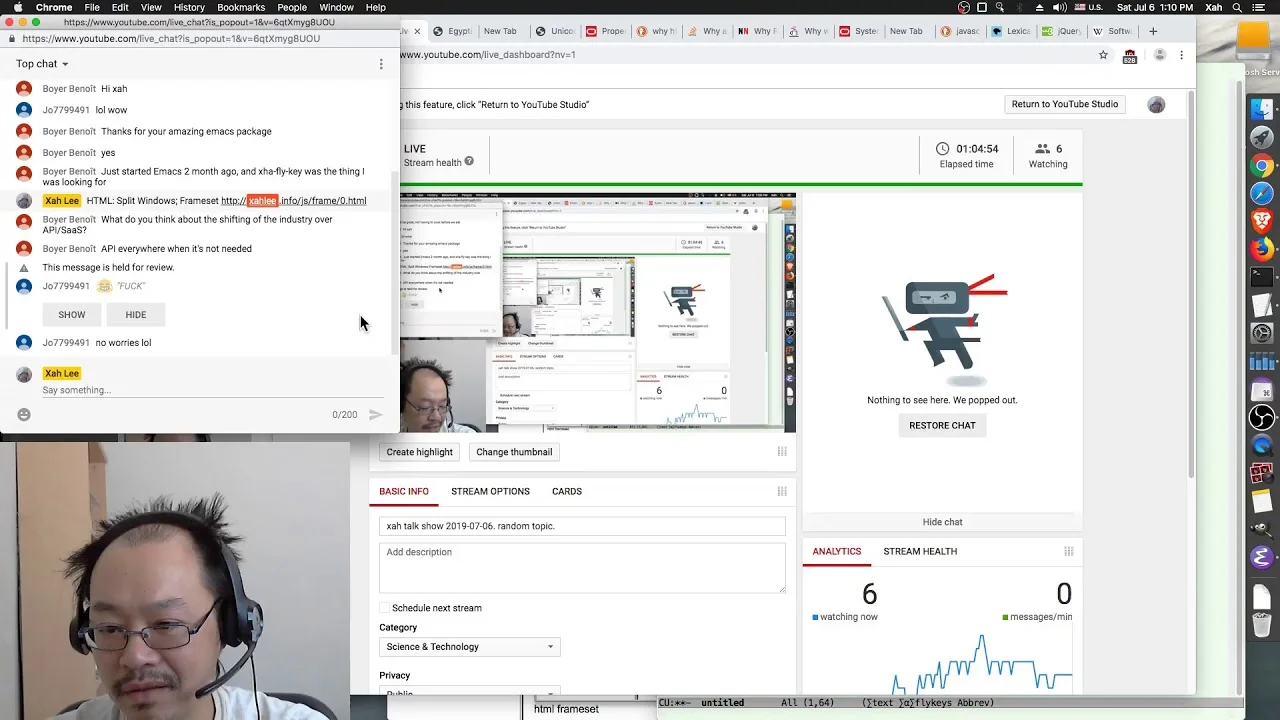Open the xahlee.info frameset link in chat
Screen dimensions: 1280x720
pos(293,201)
